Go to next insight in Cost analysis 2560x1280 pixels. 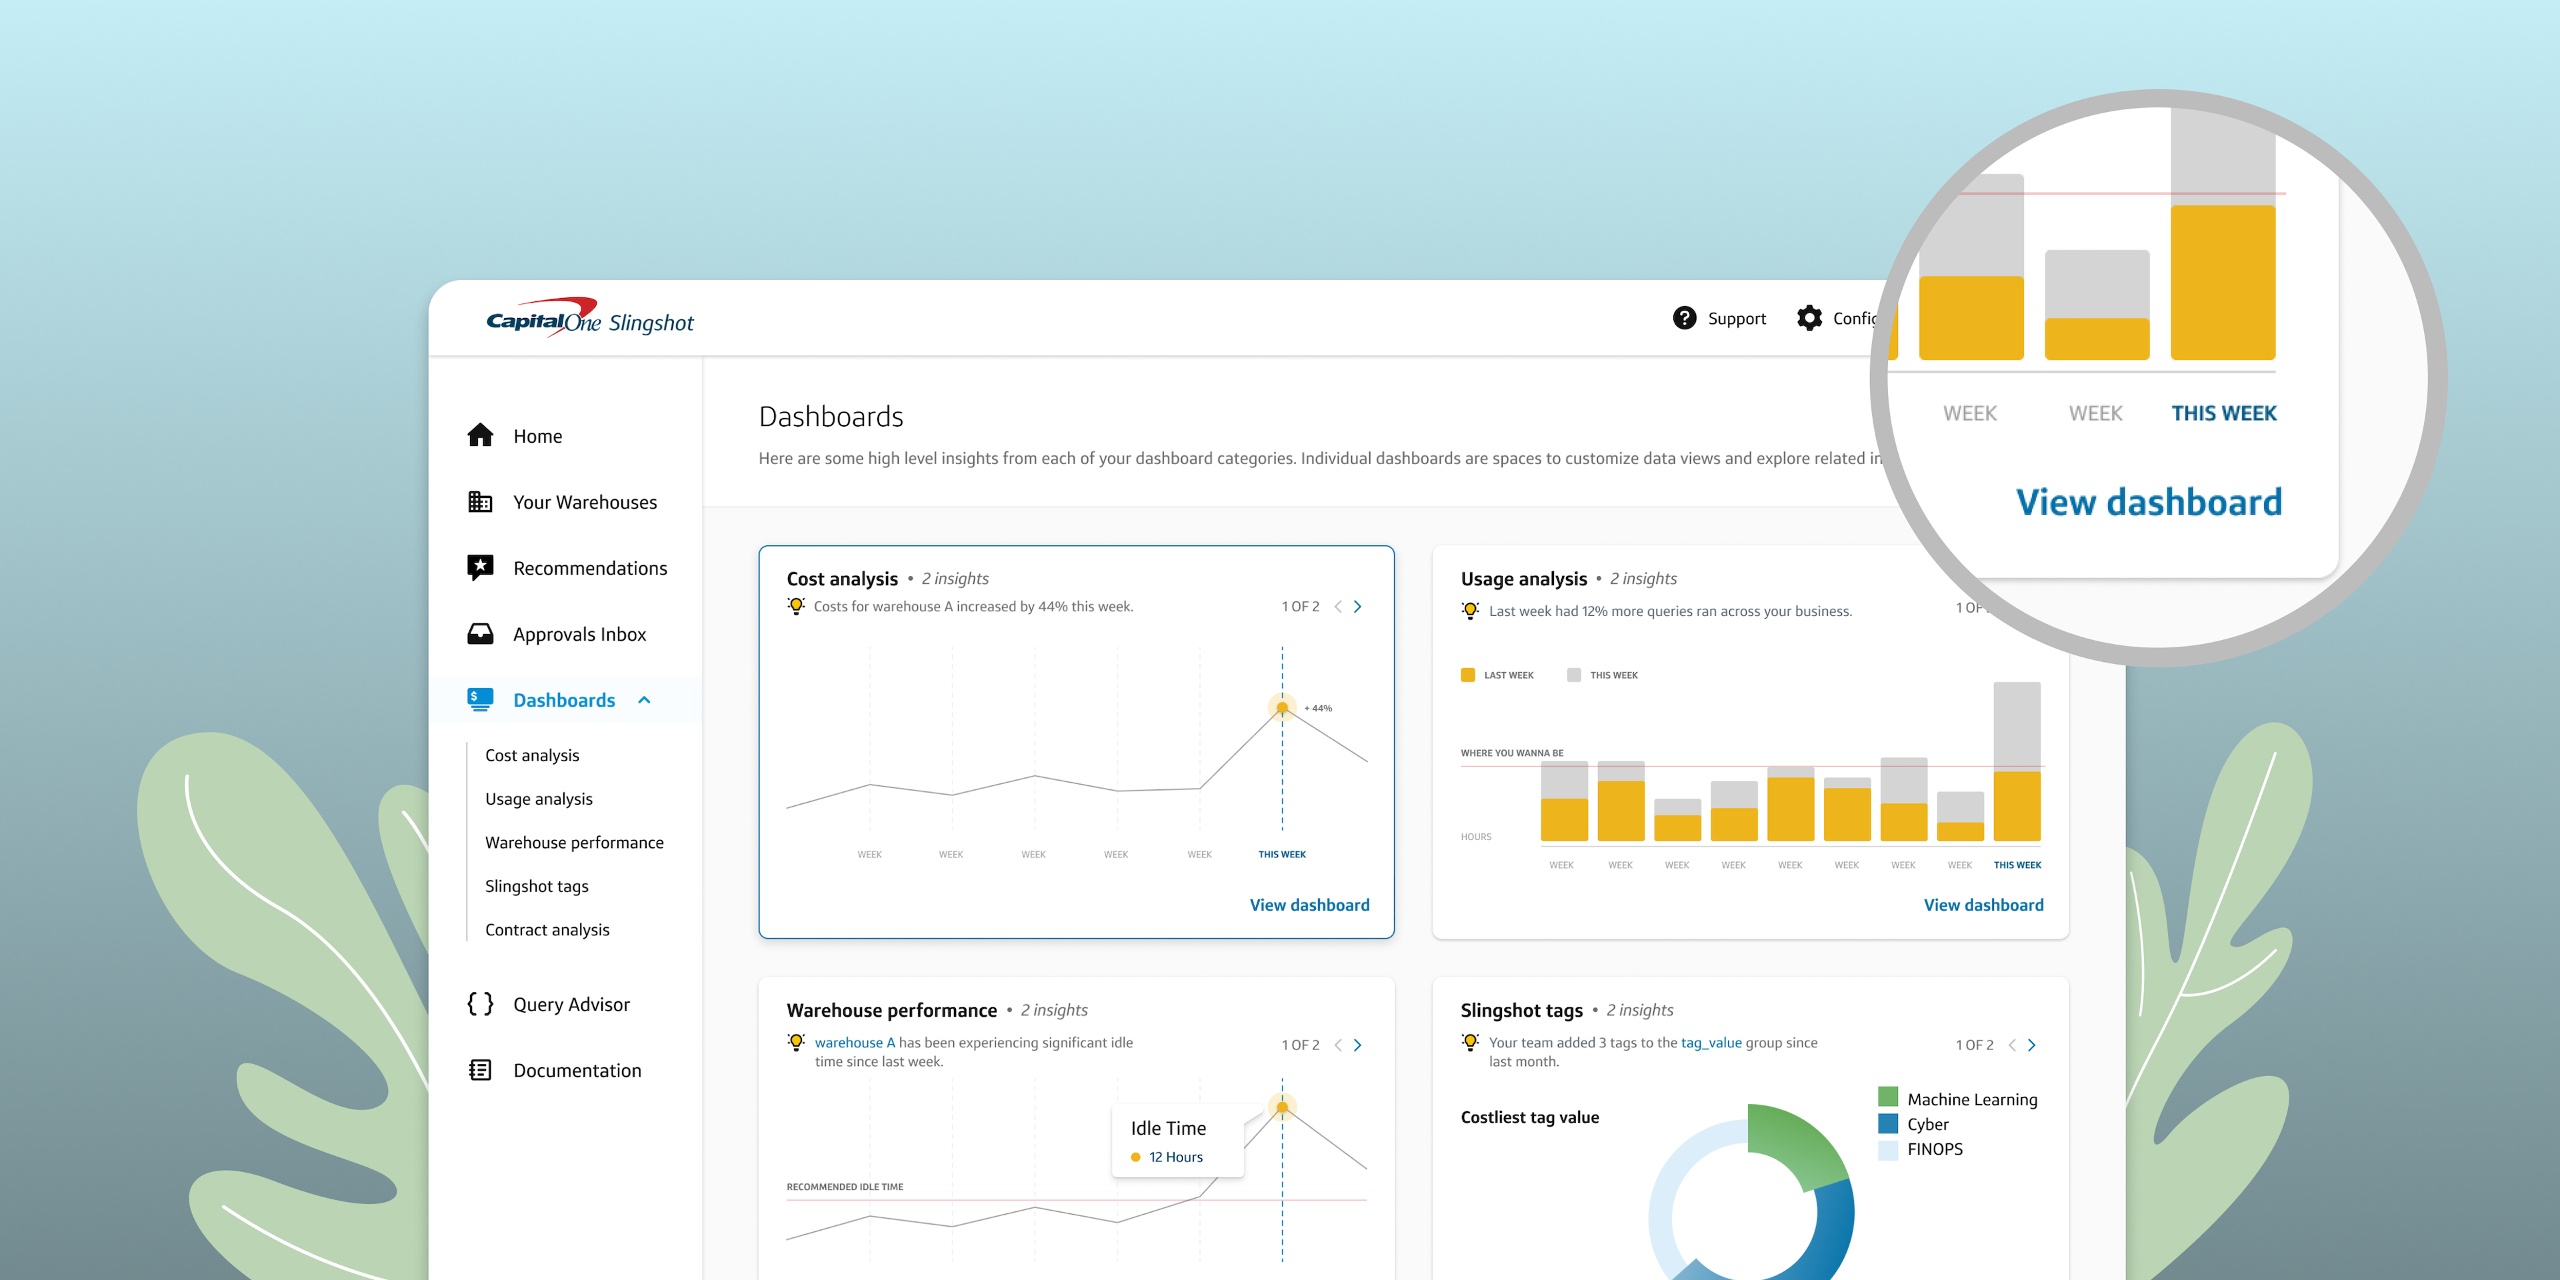(1357, 606)
